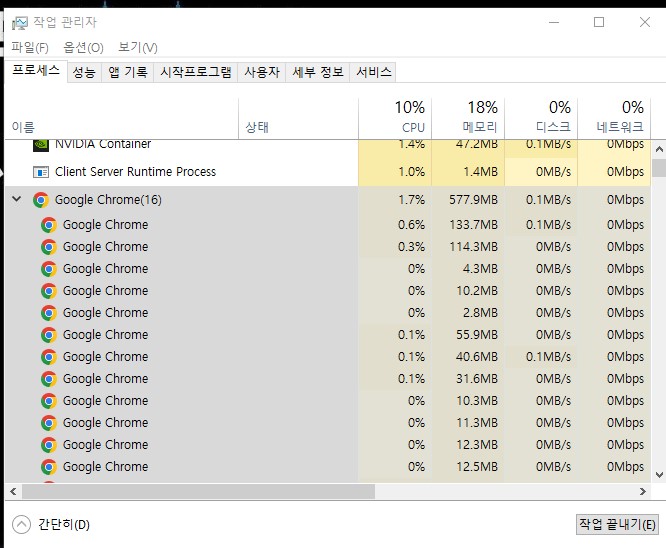Click the 1.7% CPU value for Chrome group

[x=411, y=200]
